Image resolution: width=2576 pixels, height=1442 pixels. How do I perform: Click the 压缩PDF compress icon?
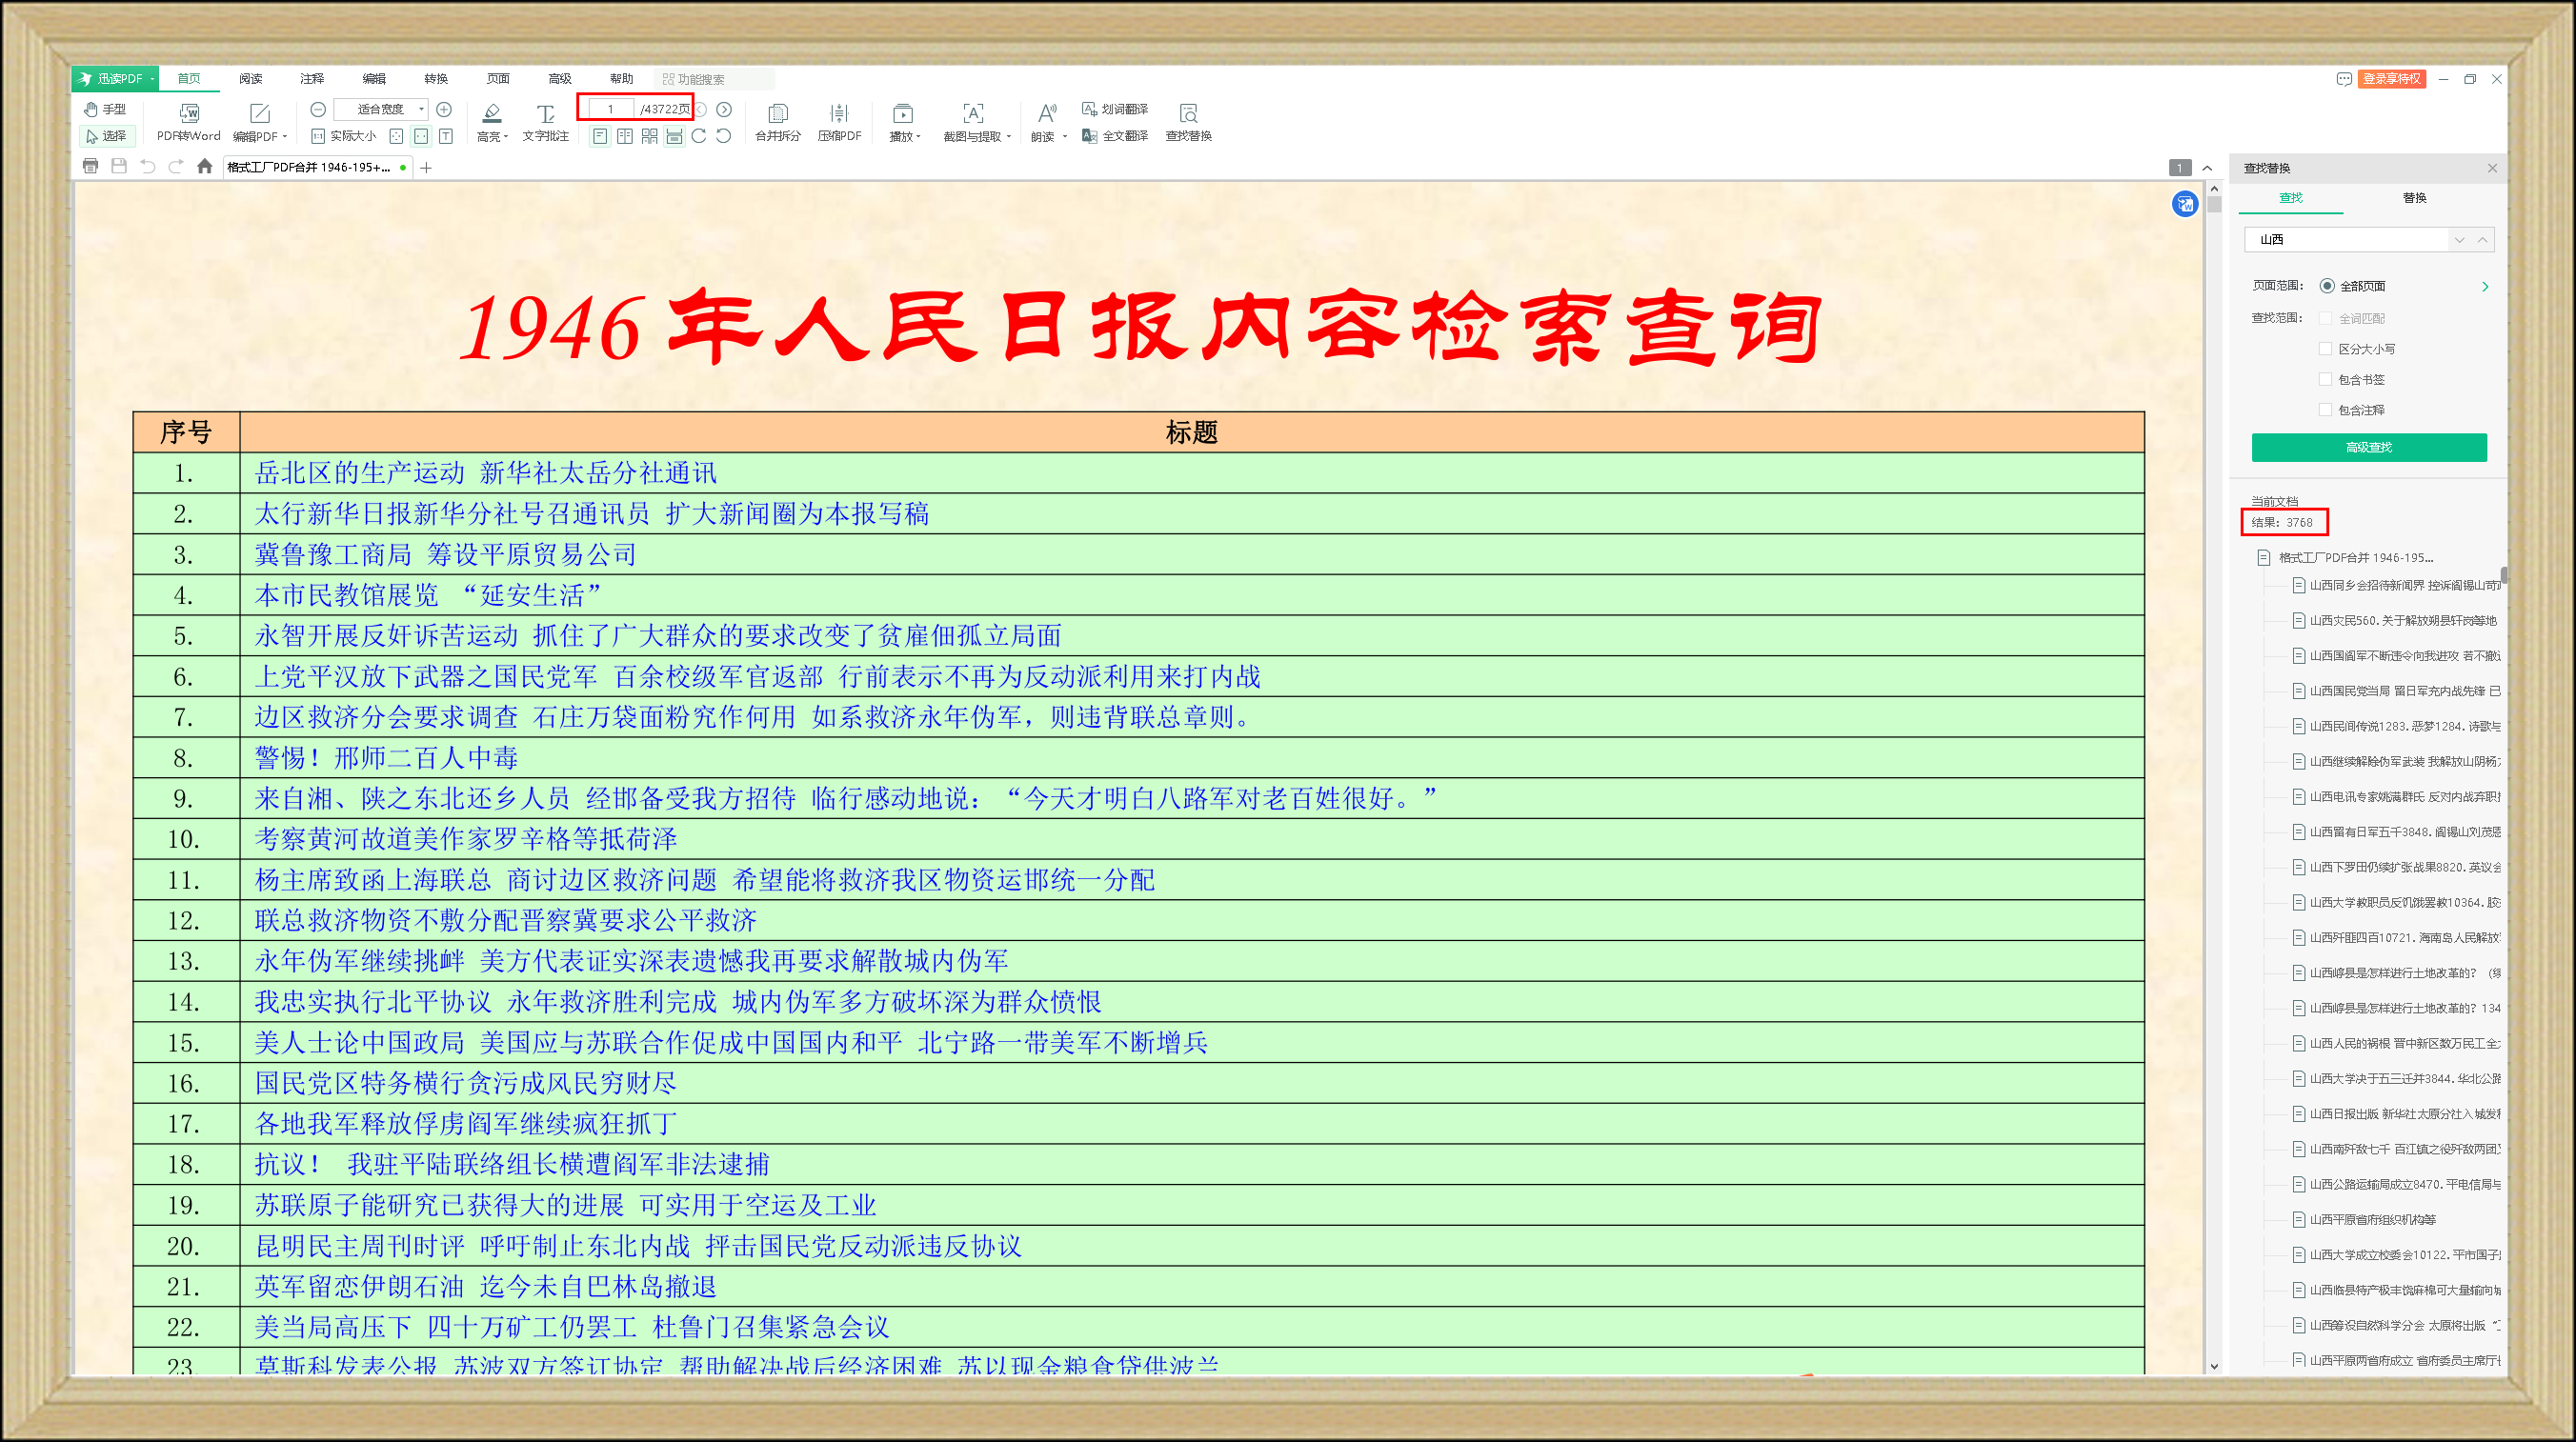[838, 113]
